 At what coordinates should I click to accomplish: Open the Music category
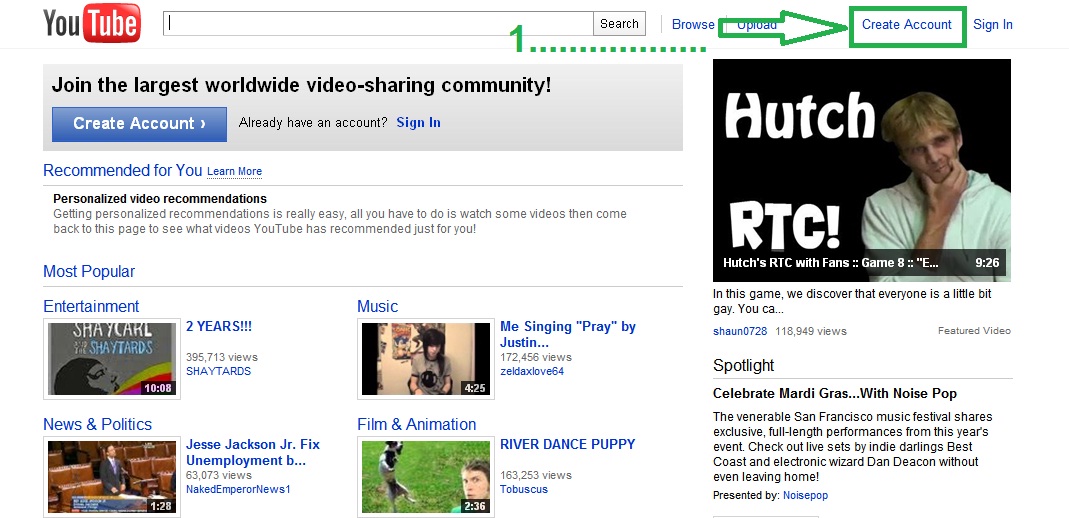pyautogui.click(x=378, y=306)
